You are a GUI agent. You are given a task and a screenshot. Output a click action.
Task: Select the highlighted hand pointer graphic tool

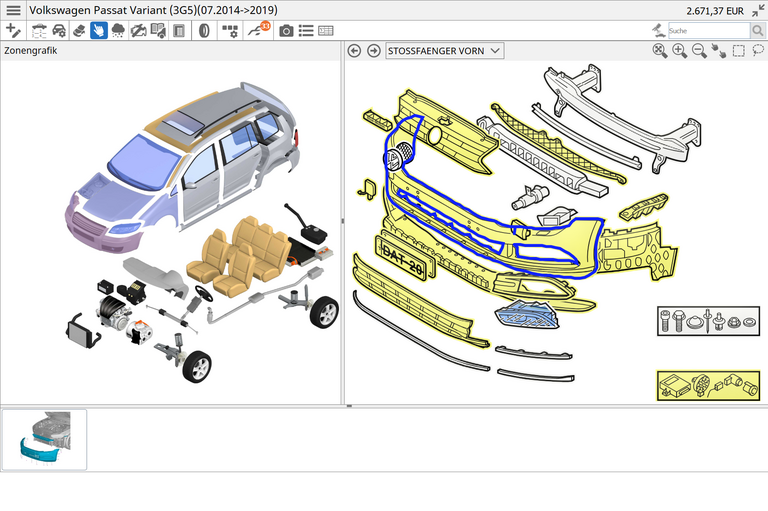click(x=98, y=31)
